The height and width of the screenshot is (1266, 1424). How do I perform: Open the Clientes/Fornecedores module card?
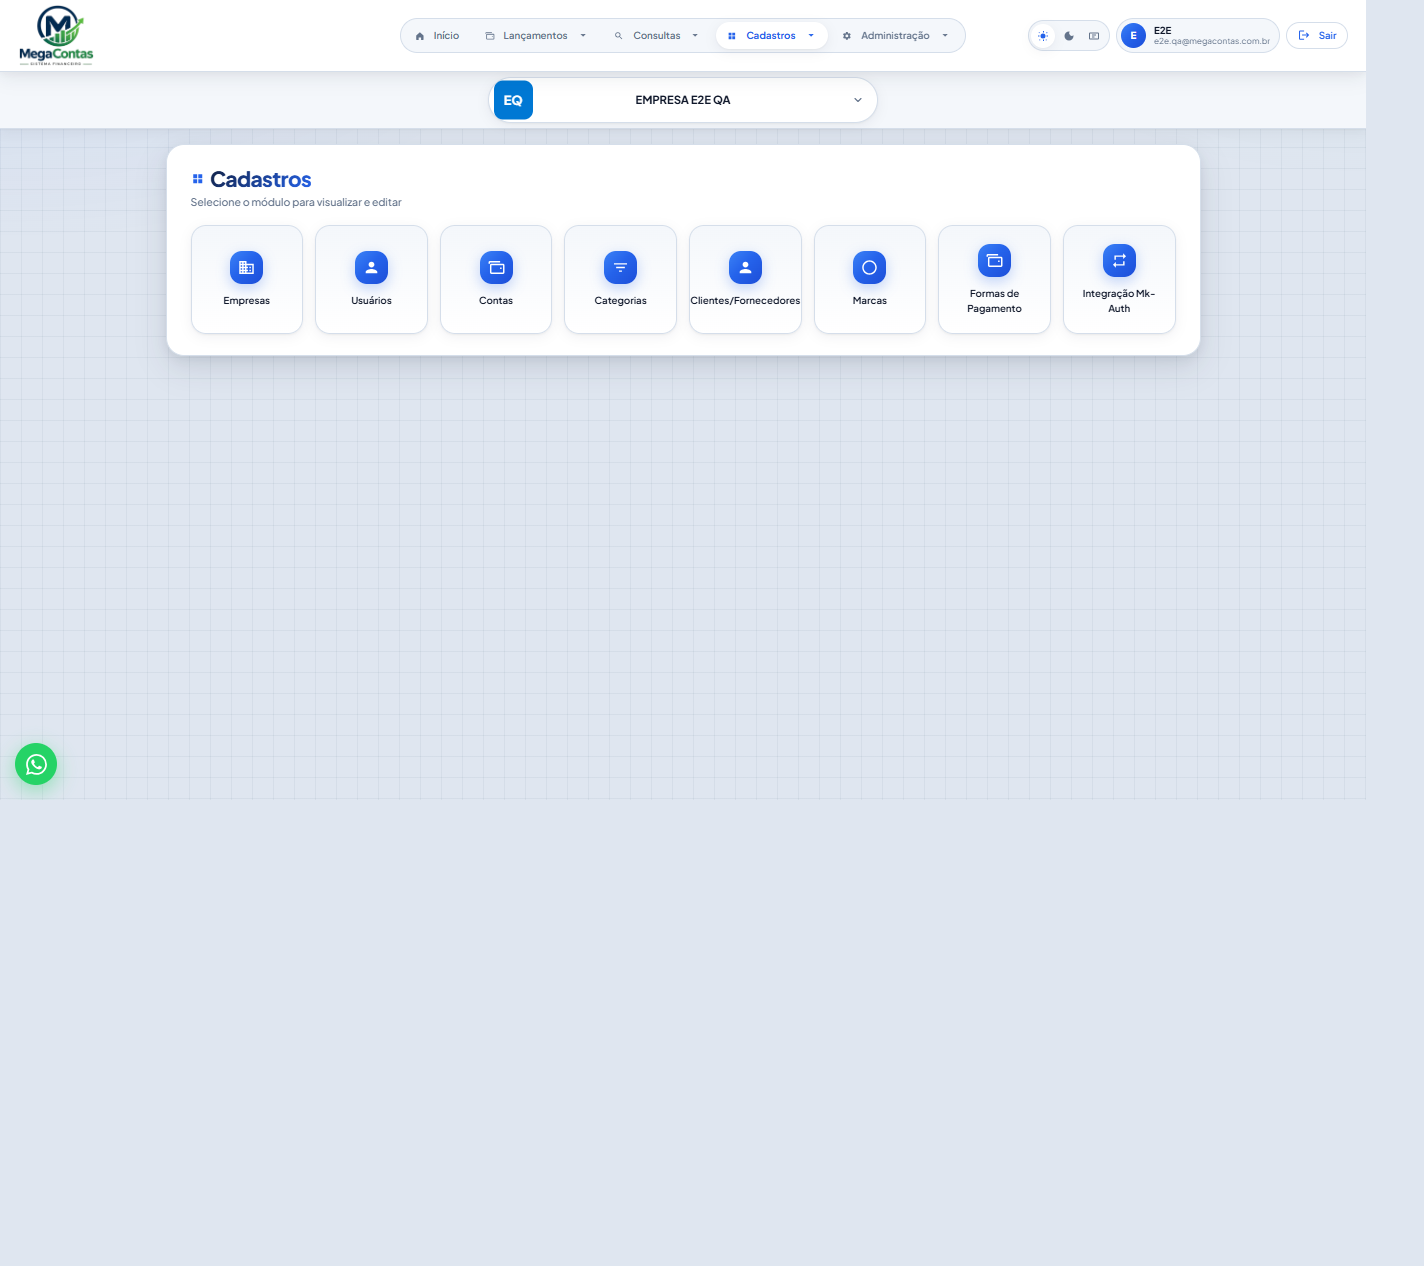tap(745, 279)
